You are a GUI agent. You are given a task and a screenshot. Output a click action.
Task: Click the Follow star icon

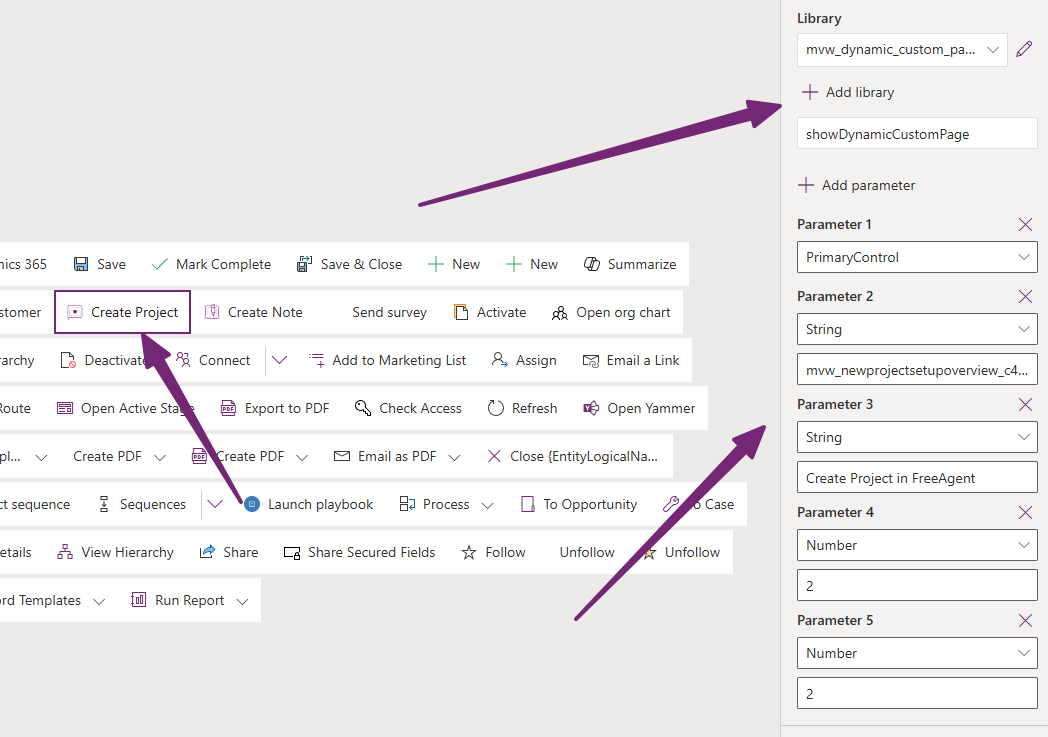click(x=469, y=552)
